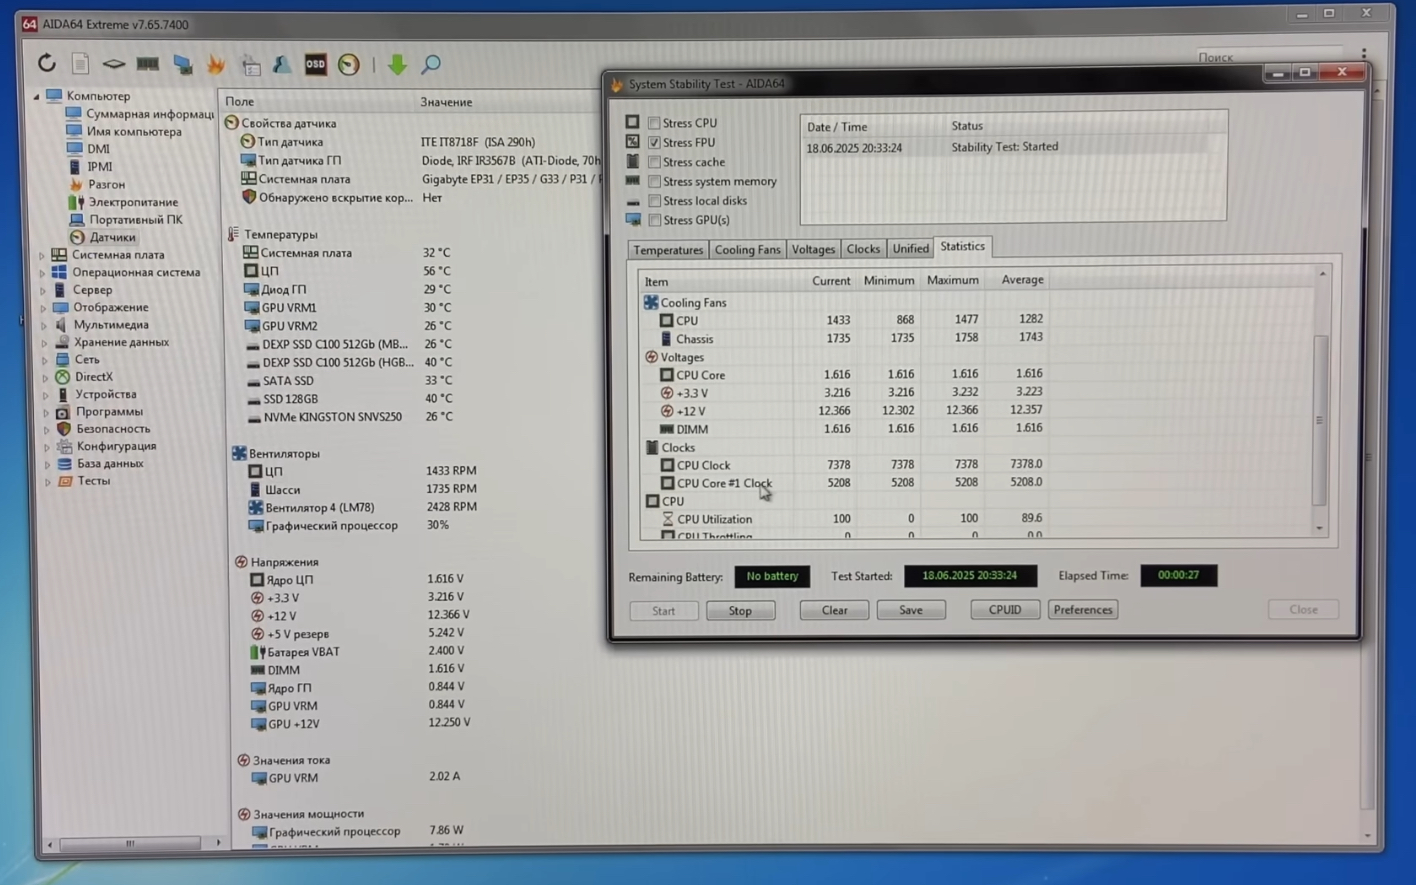This screenshot has width=1416, height=885.
Task: Expand the Операционная система tree node
Action: pyautogui.click(x=42, y=273)
